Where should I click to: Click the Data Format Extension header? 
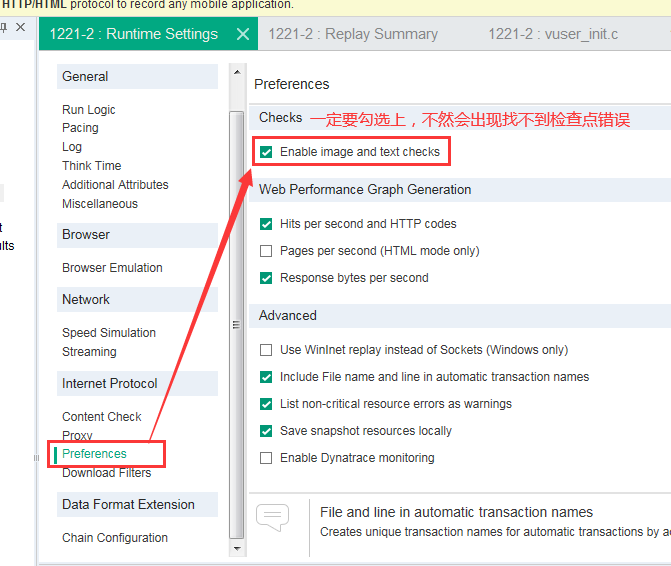[137, 505]
